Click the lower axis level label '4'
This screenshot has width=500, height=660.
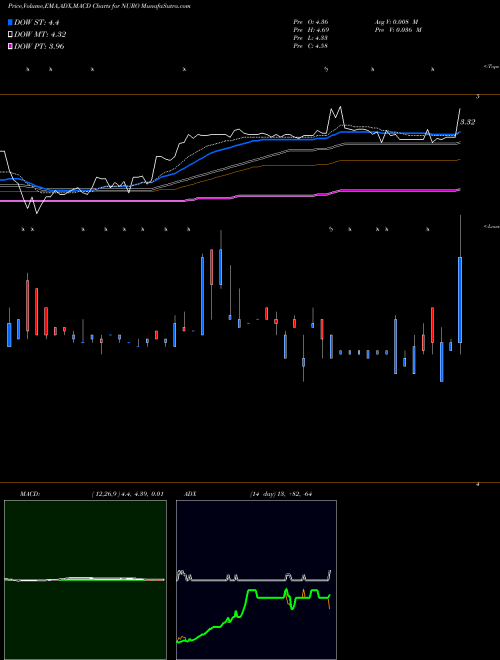click(478, 484)
